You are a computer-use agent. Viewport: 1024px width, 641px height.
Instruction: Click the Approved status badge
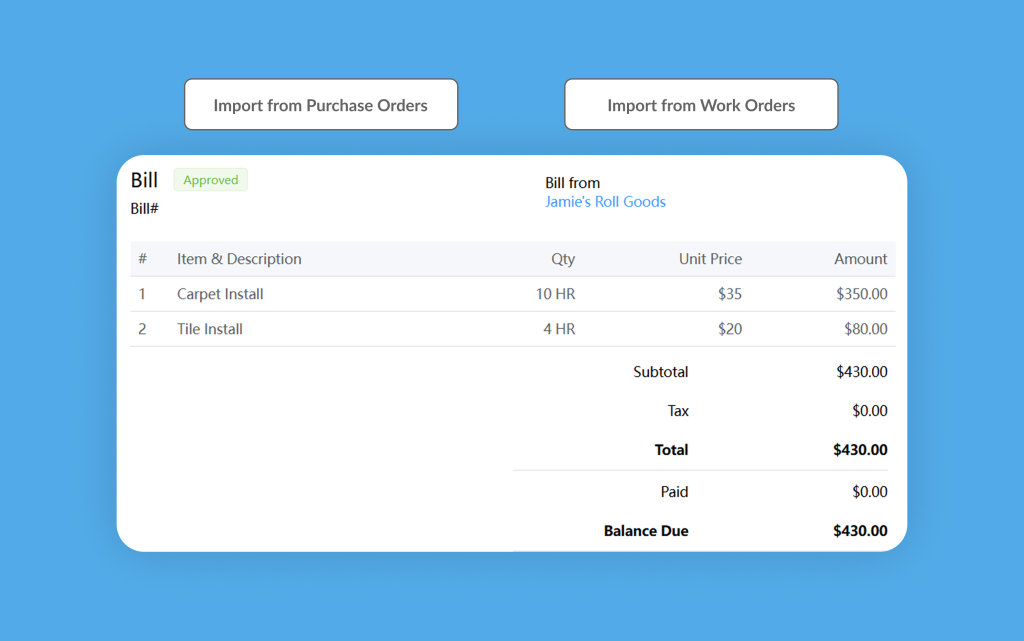point(210,180)
